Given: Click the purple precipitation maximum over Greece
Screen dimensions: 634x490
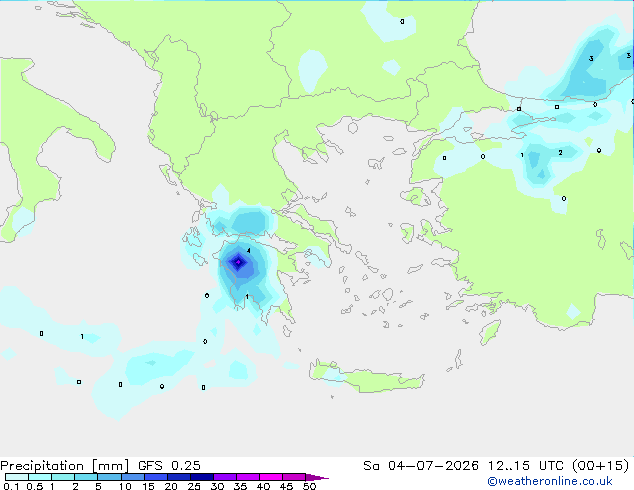Looking at the screenshot, I should (x=239, y=262).
